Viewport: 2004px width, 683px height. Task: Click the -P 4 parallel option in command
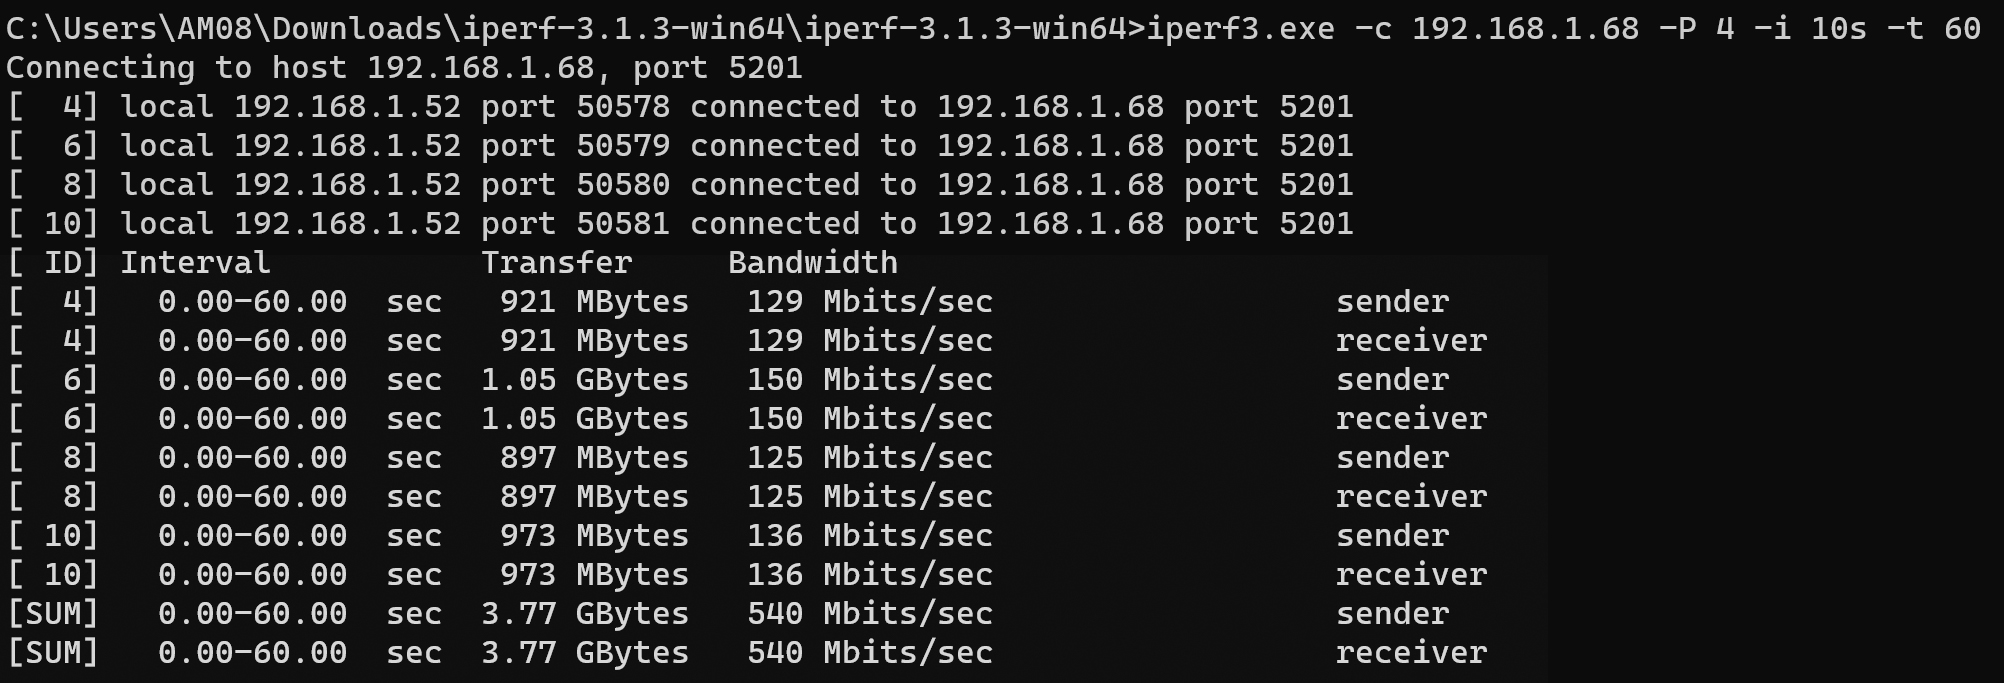pos(1696,28)
